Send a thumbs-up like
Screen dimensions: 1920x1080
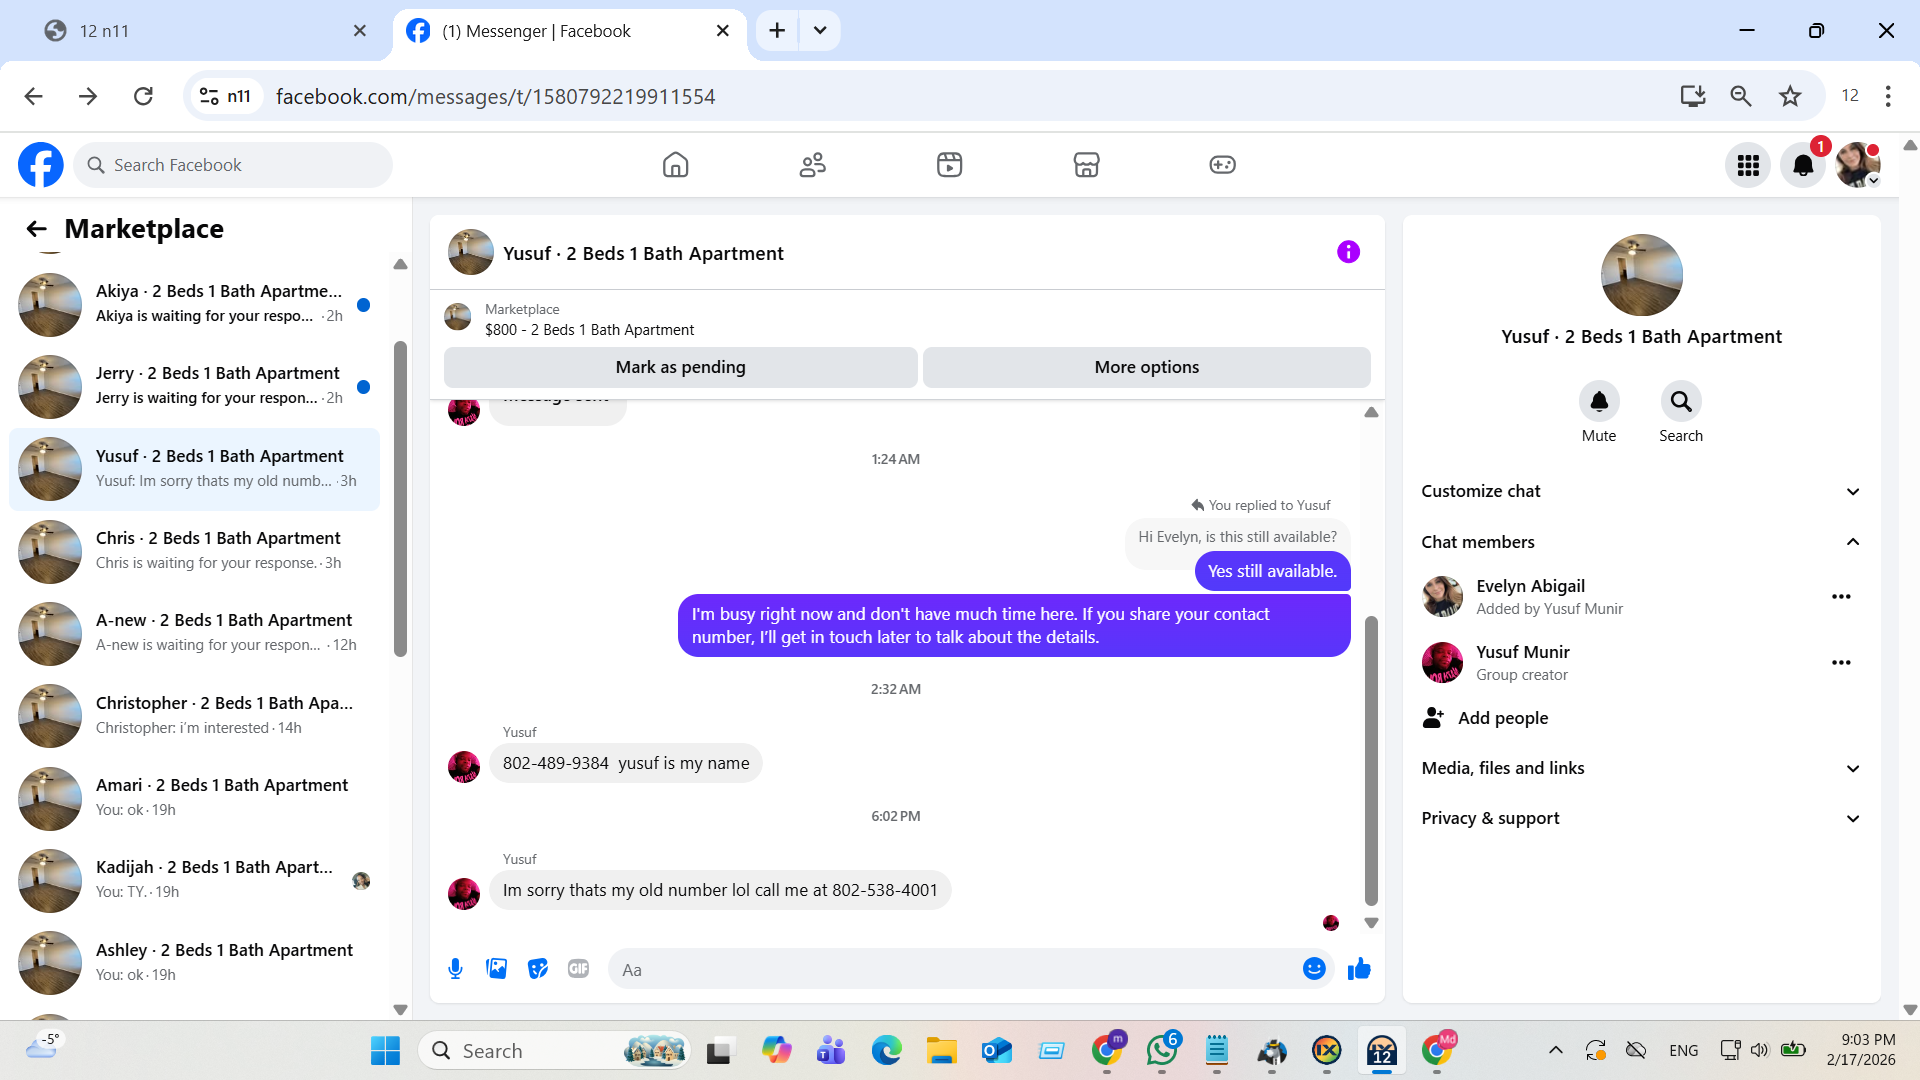pyautogui.click(x=1359, y=969)
